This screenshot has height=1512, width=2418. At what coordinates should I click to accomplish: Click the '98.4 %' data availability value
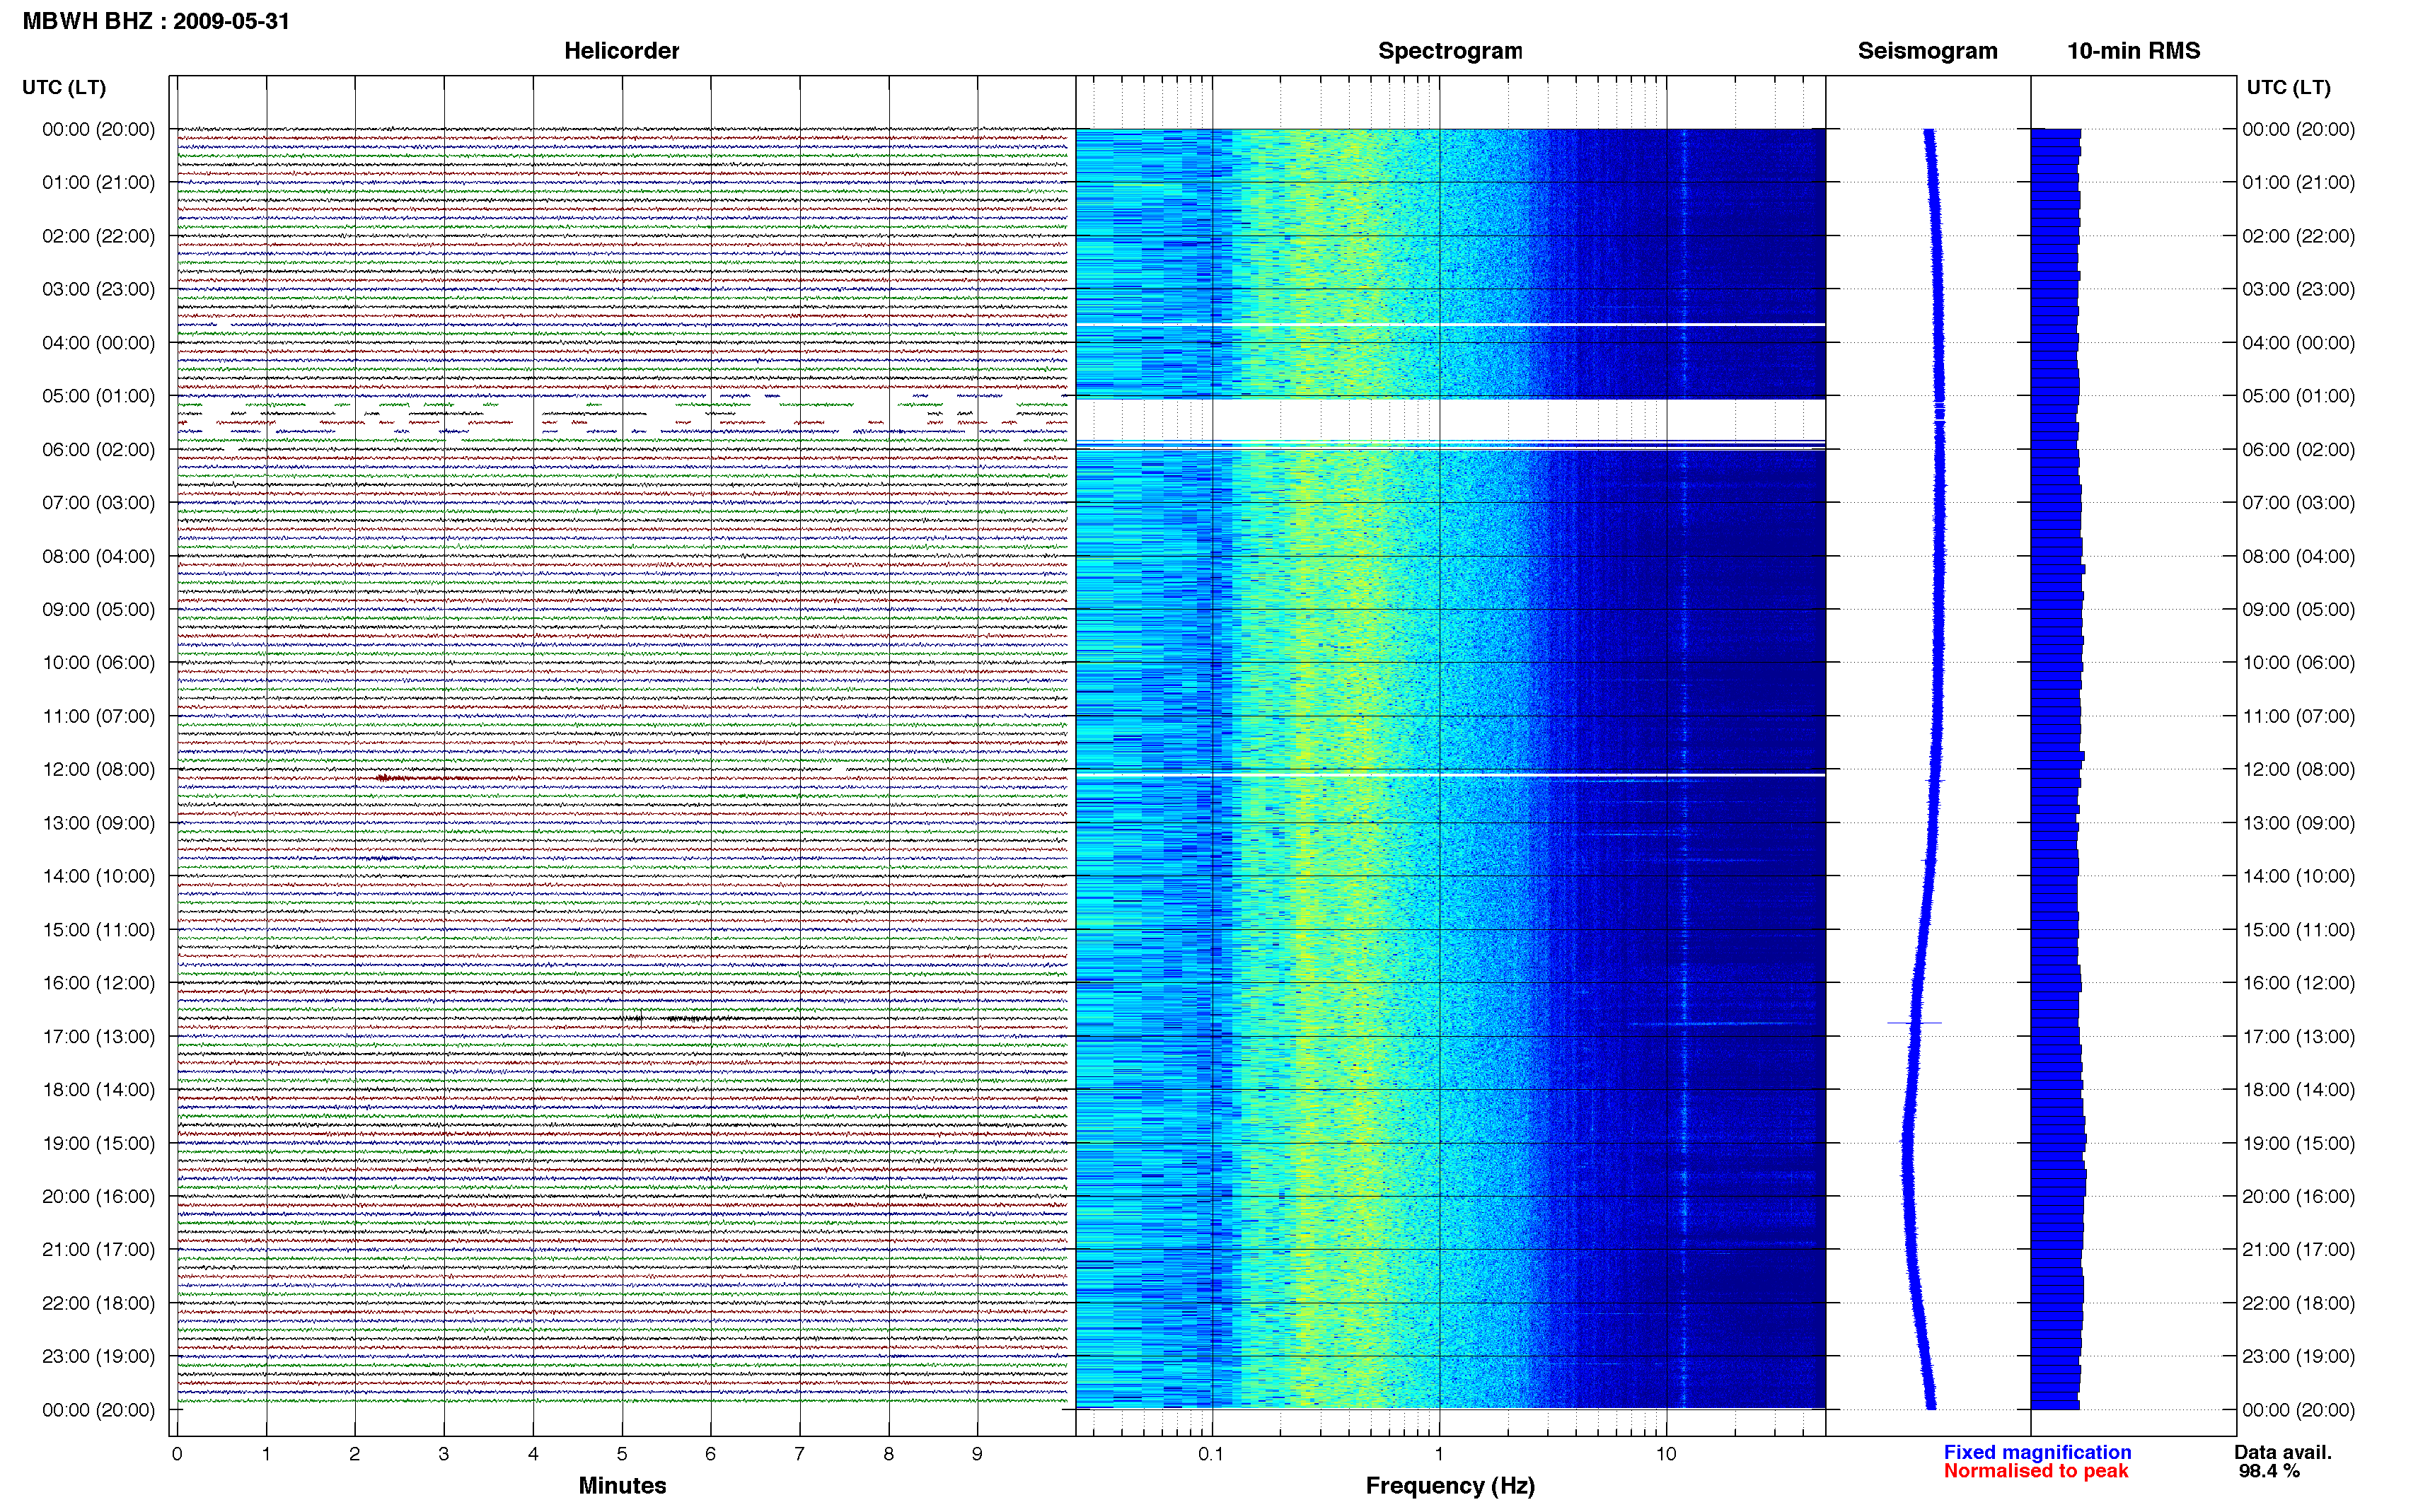coord(2269,1471)
